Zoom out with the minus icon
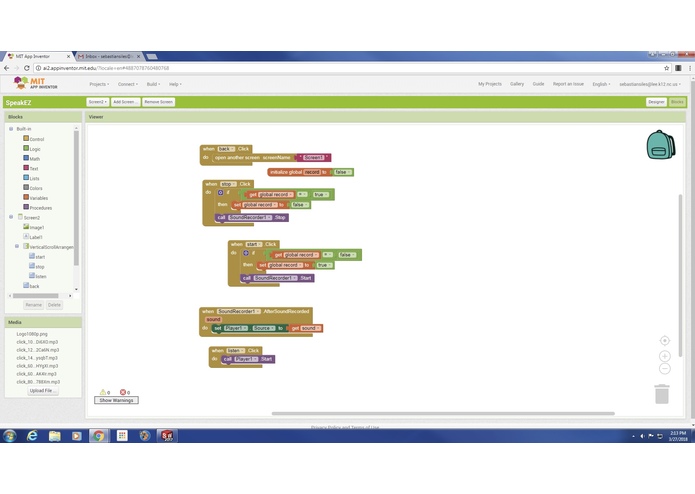The image size is (695, 494). (664, 369)
